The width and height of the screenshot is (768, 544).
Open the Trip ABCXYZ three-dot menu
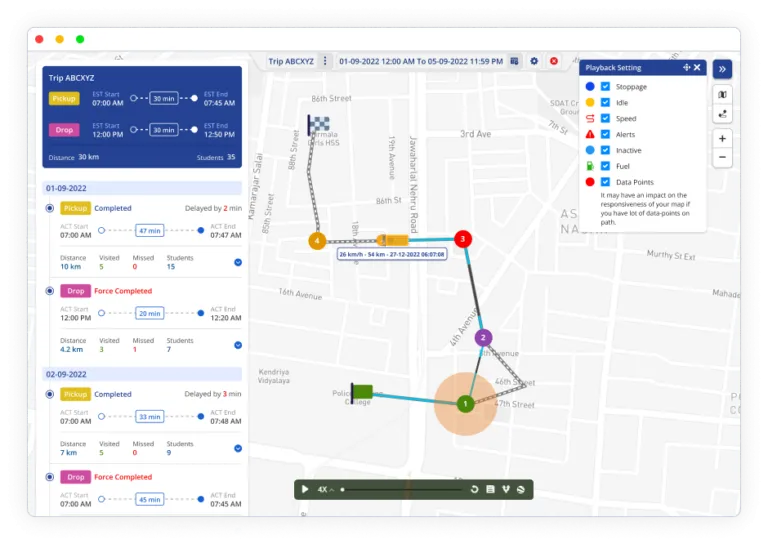point(323,61)
